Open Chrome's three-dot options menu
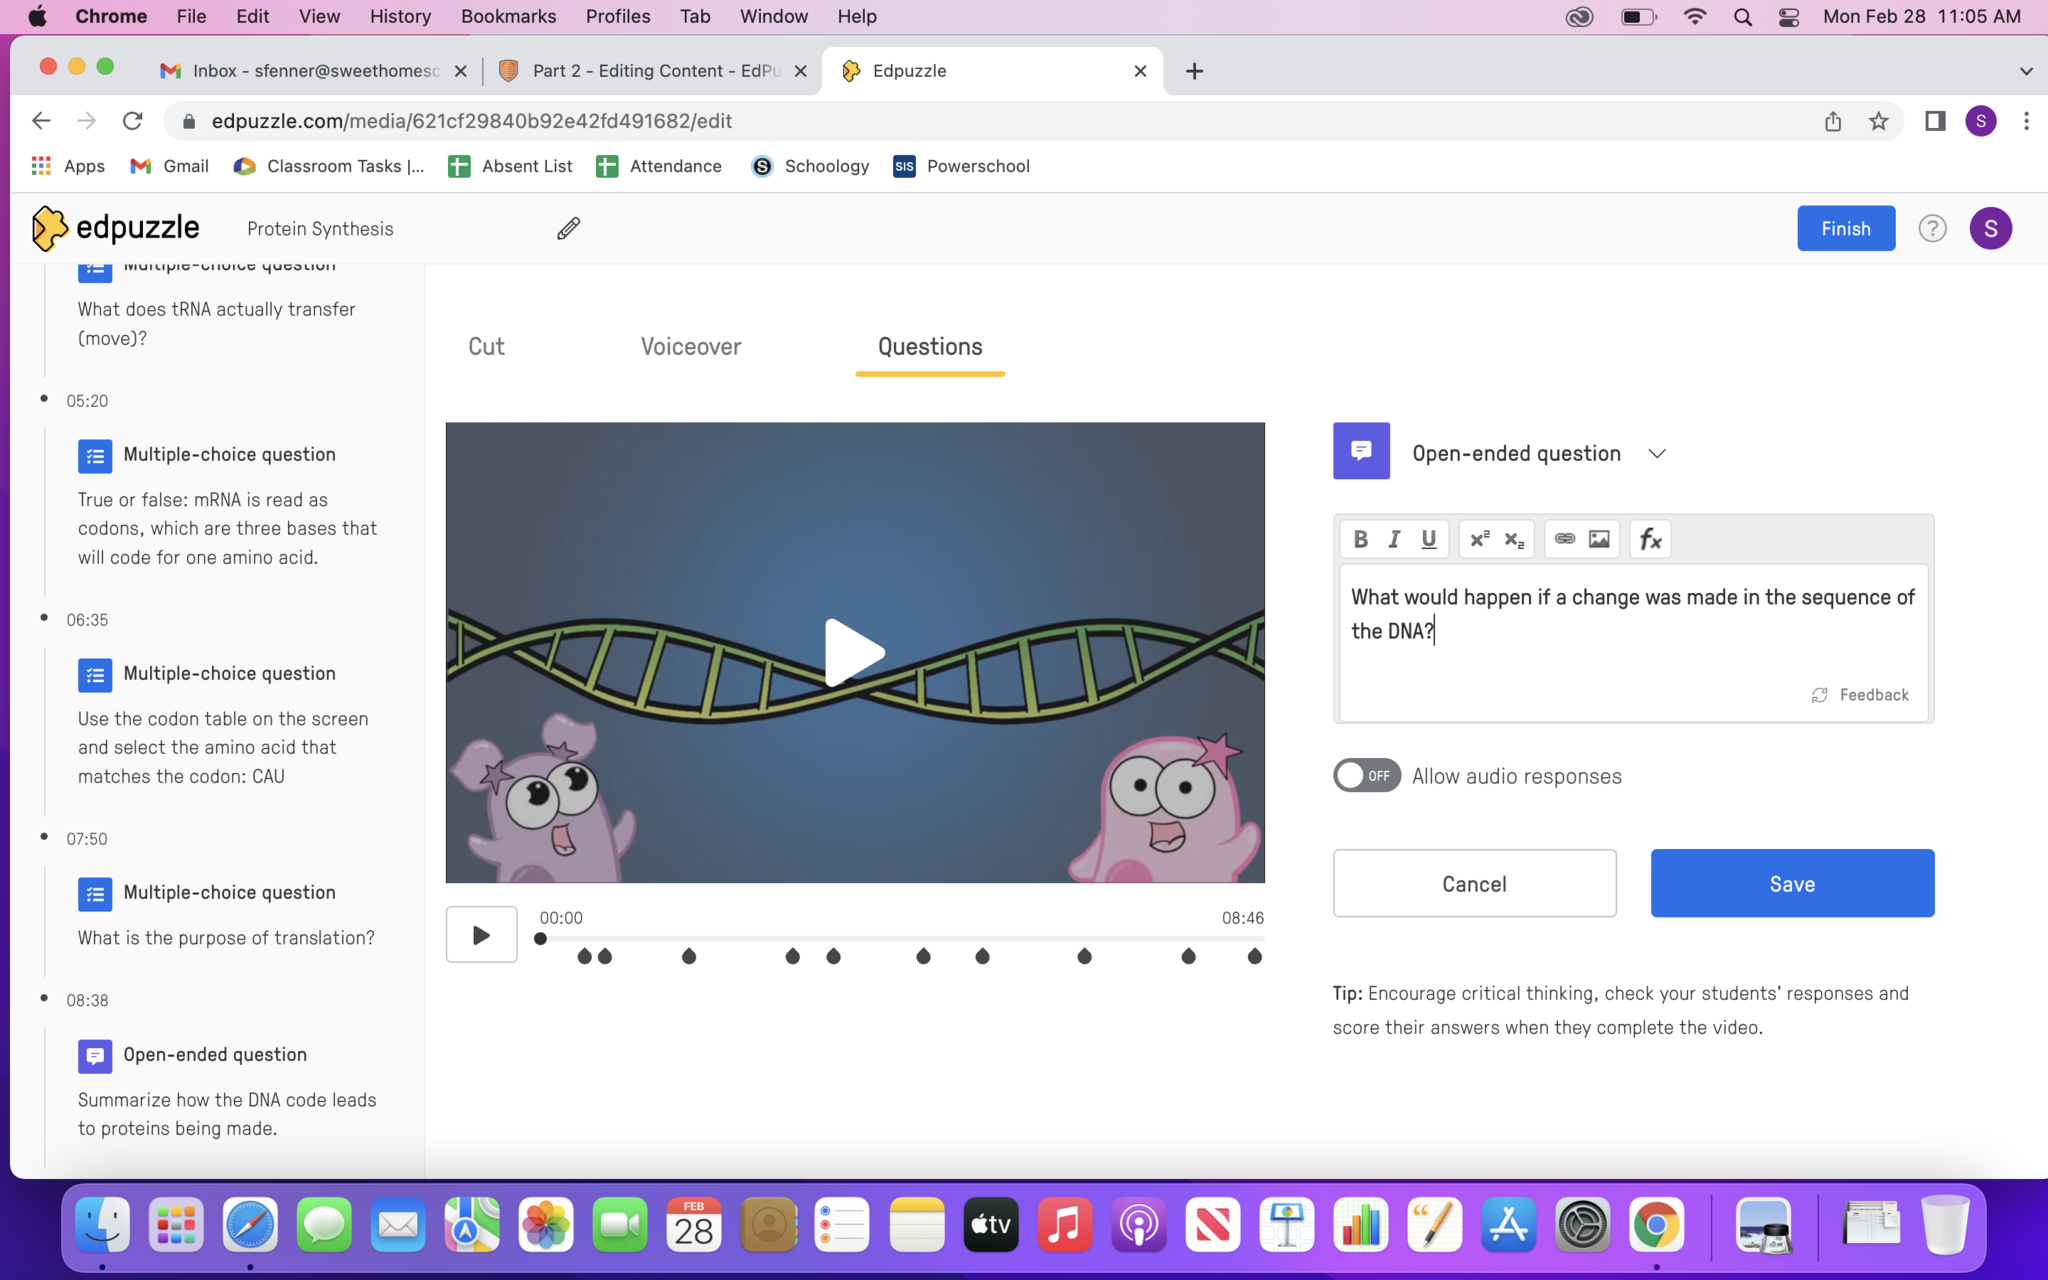The image size is (2048, 1280). [x=2026, y=121]
